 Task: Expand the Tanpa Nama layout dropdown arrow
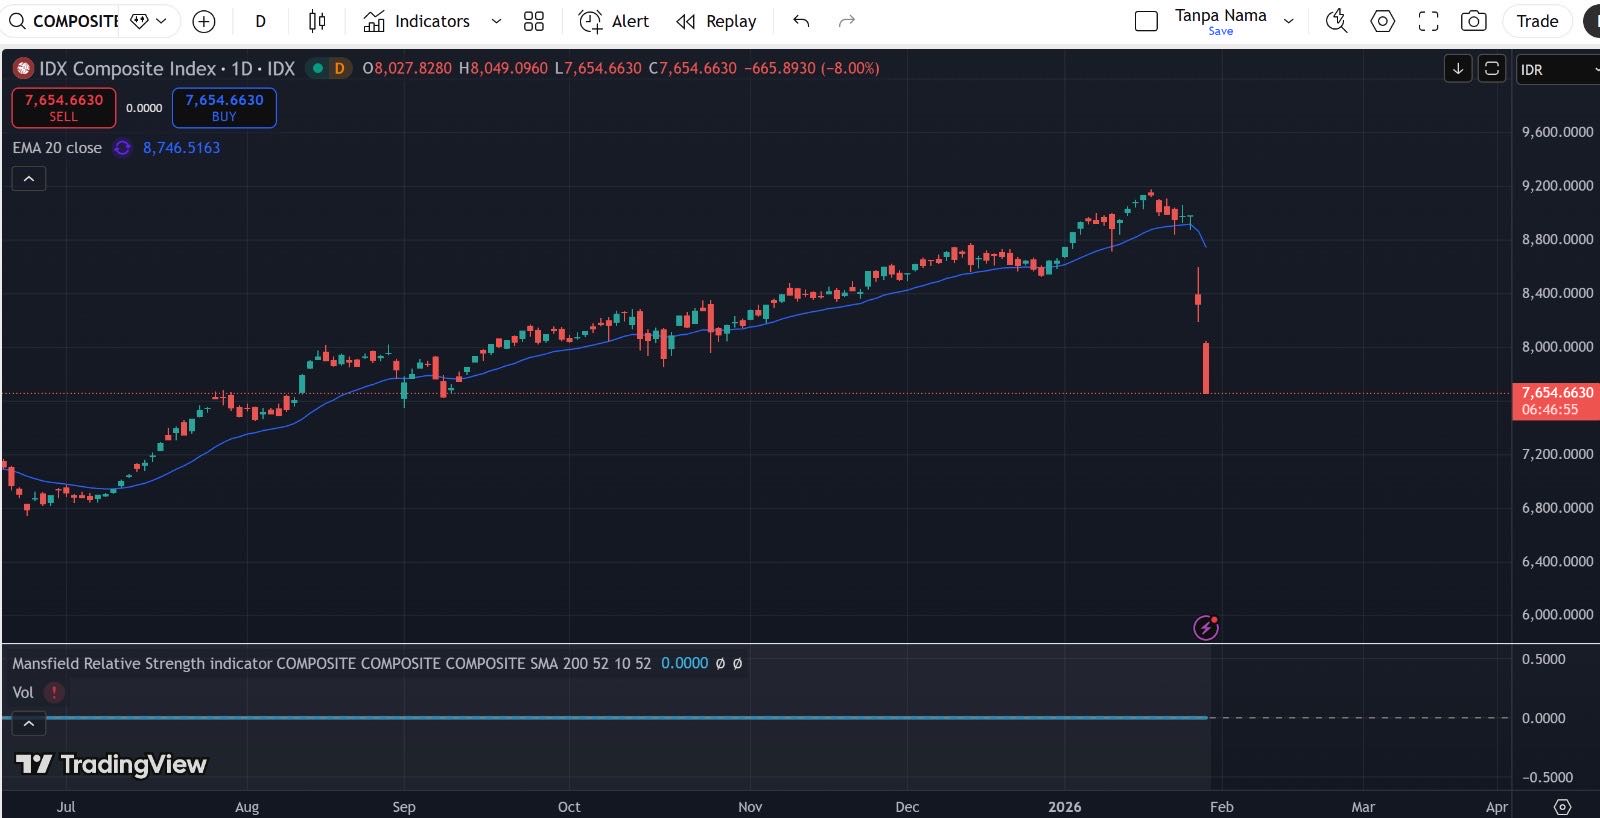pyautogui.click(x=1289, y=21)
